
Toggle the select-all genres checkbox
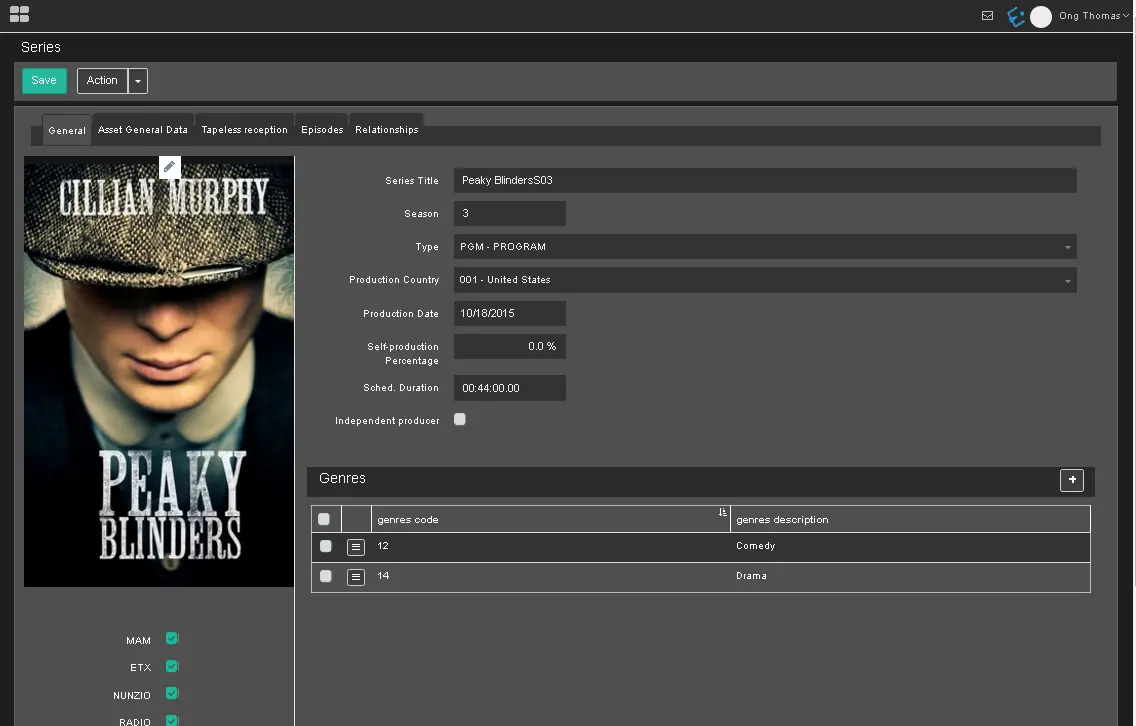coord(324,519)
